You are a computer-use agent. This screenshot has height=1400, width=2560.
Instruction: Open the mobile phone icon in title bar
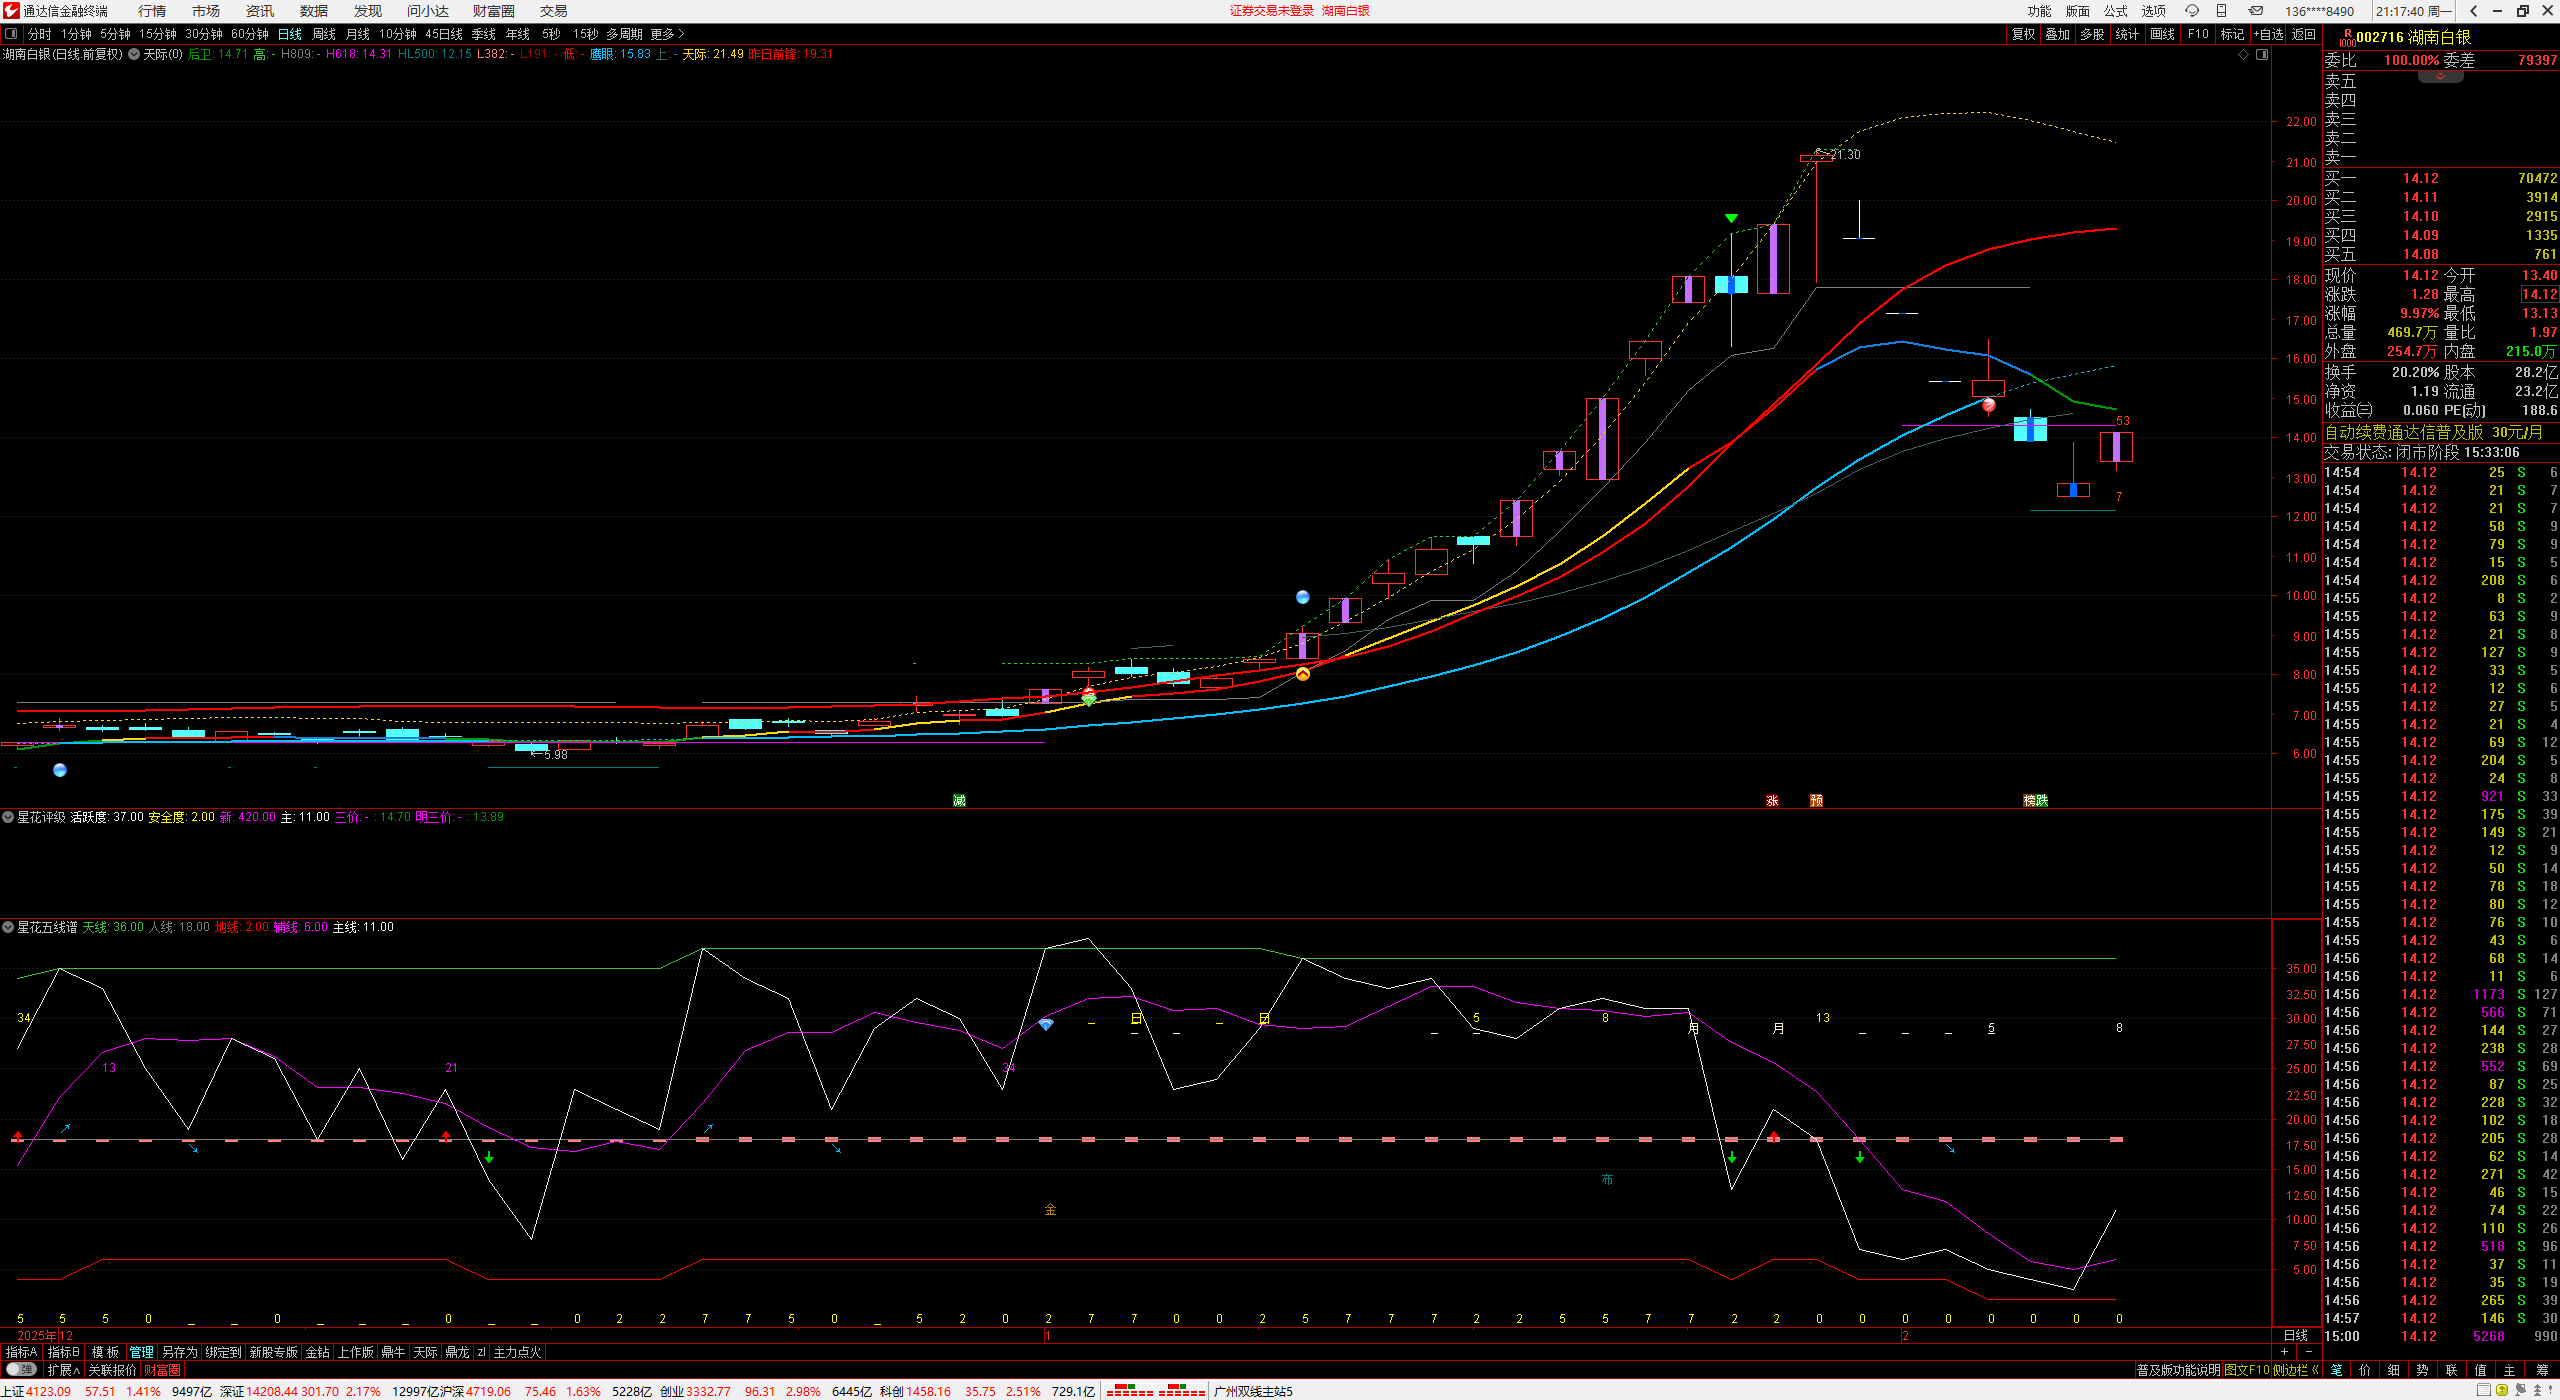click(x=2222, y=11)
